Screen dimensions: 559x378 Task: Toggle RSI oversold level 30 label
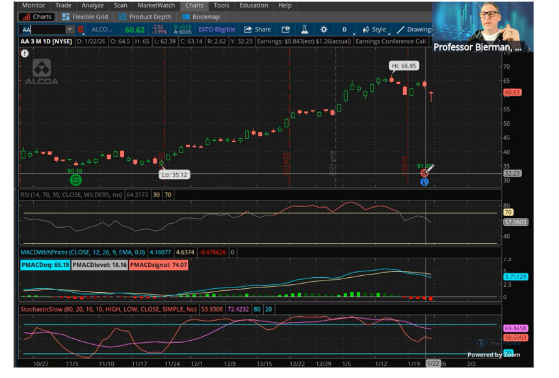[x=156, y=195]
